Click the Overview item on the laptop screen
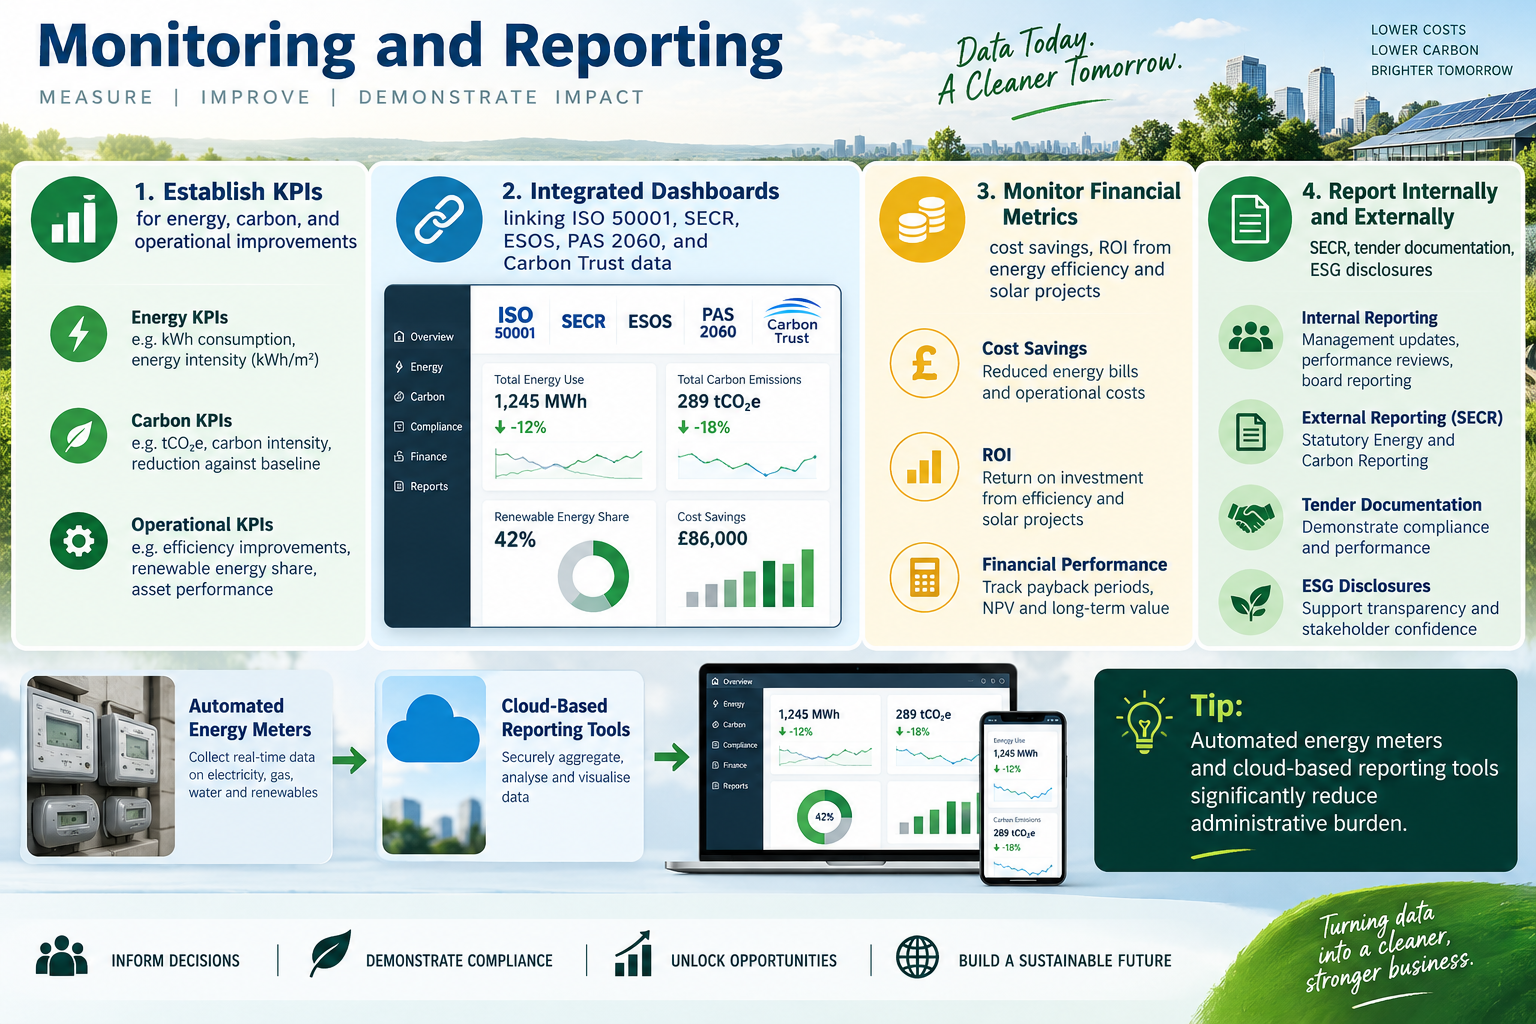The height and width of the screenshot is (1024, 1536). tap(731, 682)
